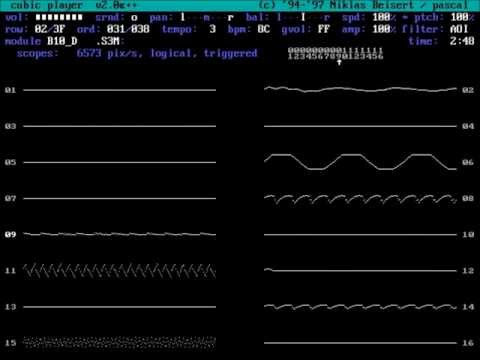Click the ptch 100% pitch value
The width and height of the screenshot is (480, 360).
click(x=463, y=17)
